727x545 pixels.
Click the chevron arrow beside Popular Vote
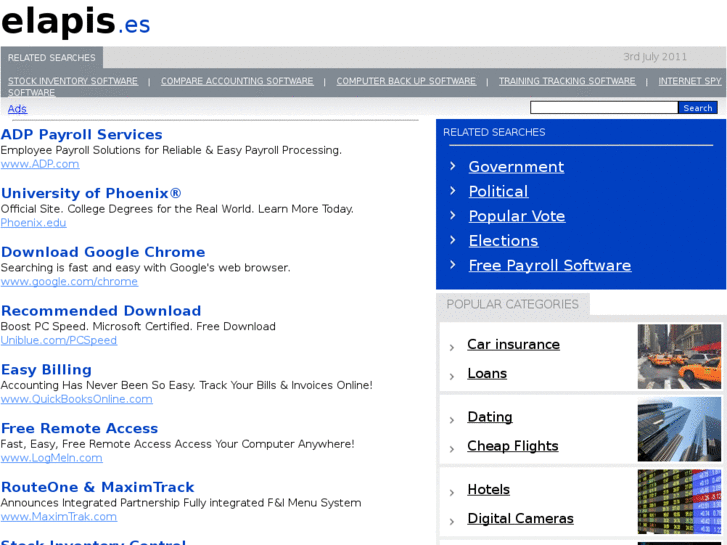(453, 215)
